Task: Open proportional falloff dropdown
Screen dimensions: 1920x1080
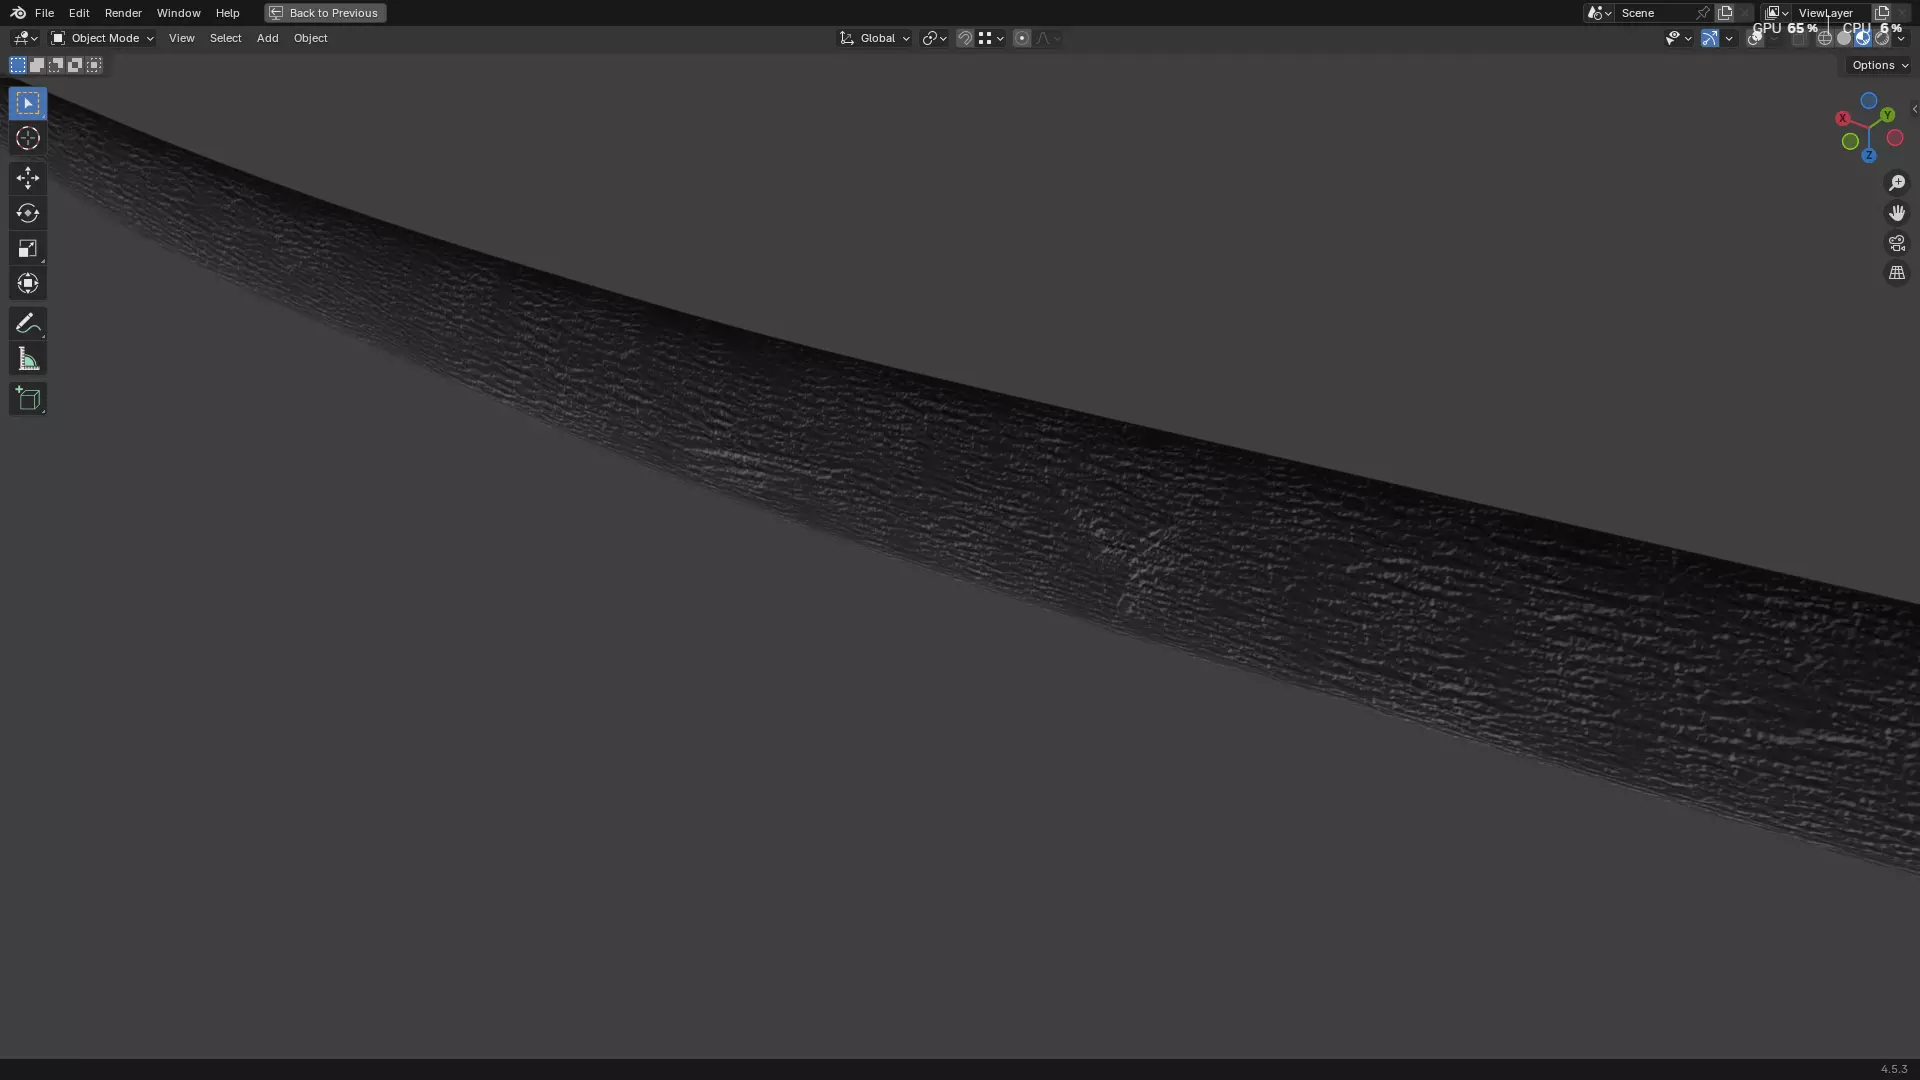Action: (x=1047, y=38)
